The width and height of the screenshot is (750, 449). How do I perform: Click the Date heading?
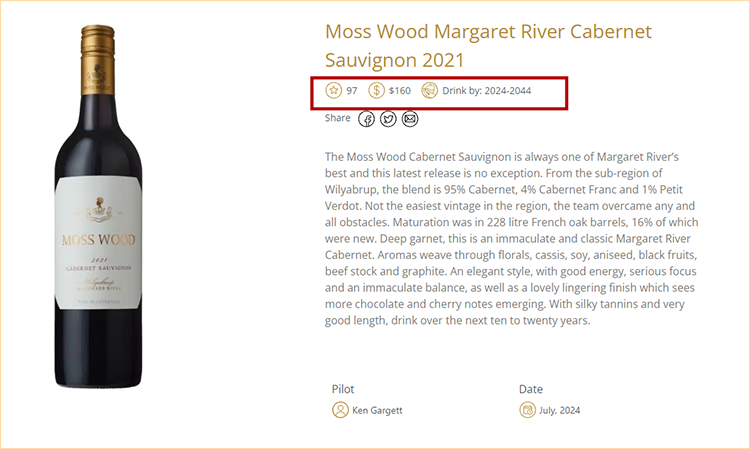click(x=531, y=388)
